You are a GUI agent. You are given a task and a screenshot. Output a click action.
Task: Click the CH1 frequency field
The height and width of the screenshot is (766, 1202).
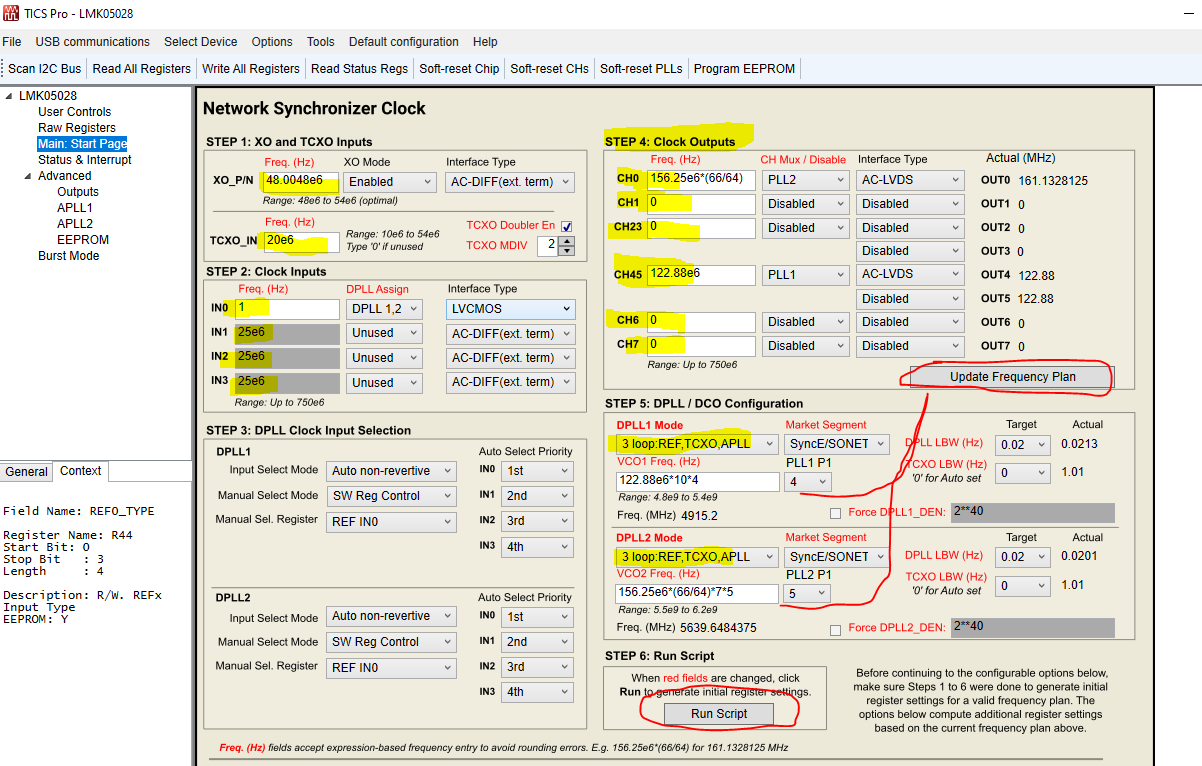tap(701, 204)
